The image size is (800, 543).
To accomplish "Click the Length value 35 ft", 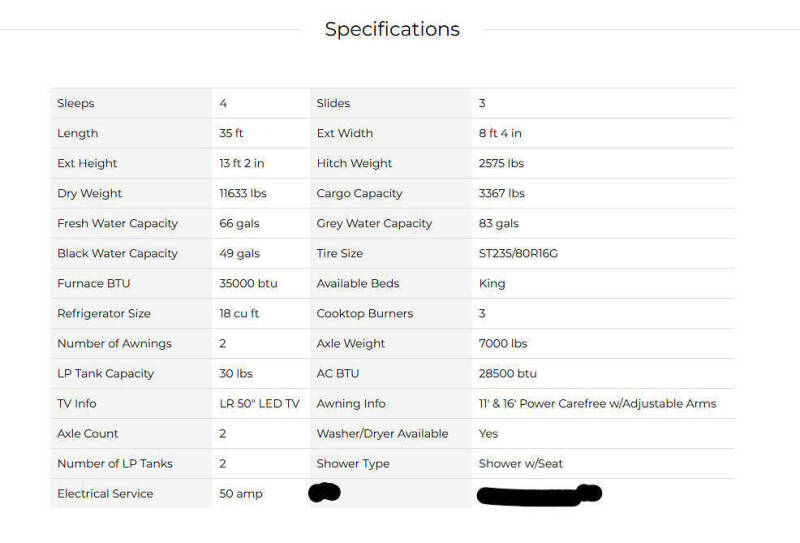I will point(231,133).
